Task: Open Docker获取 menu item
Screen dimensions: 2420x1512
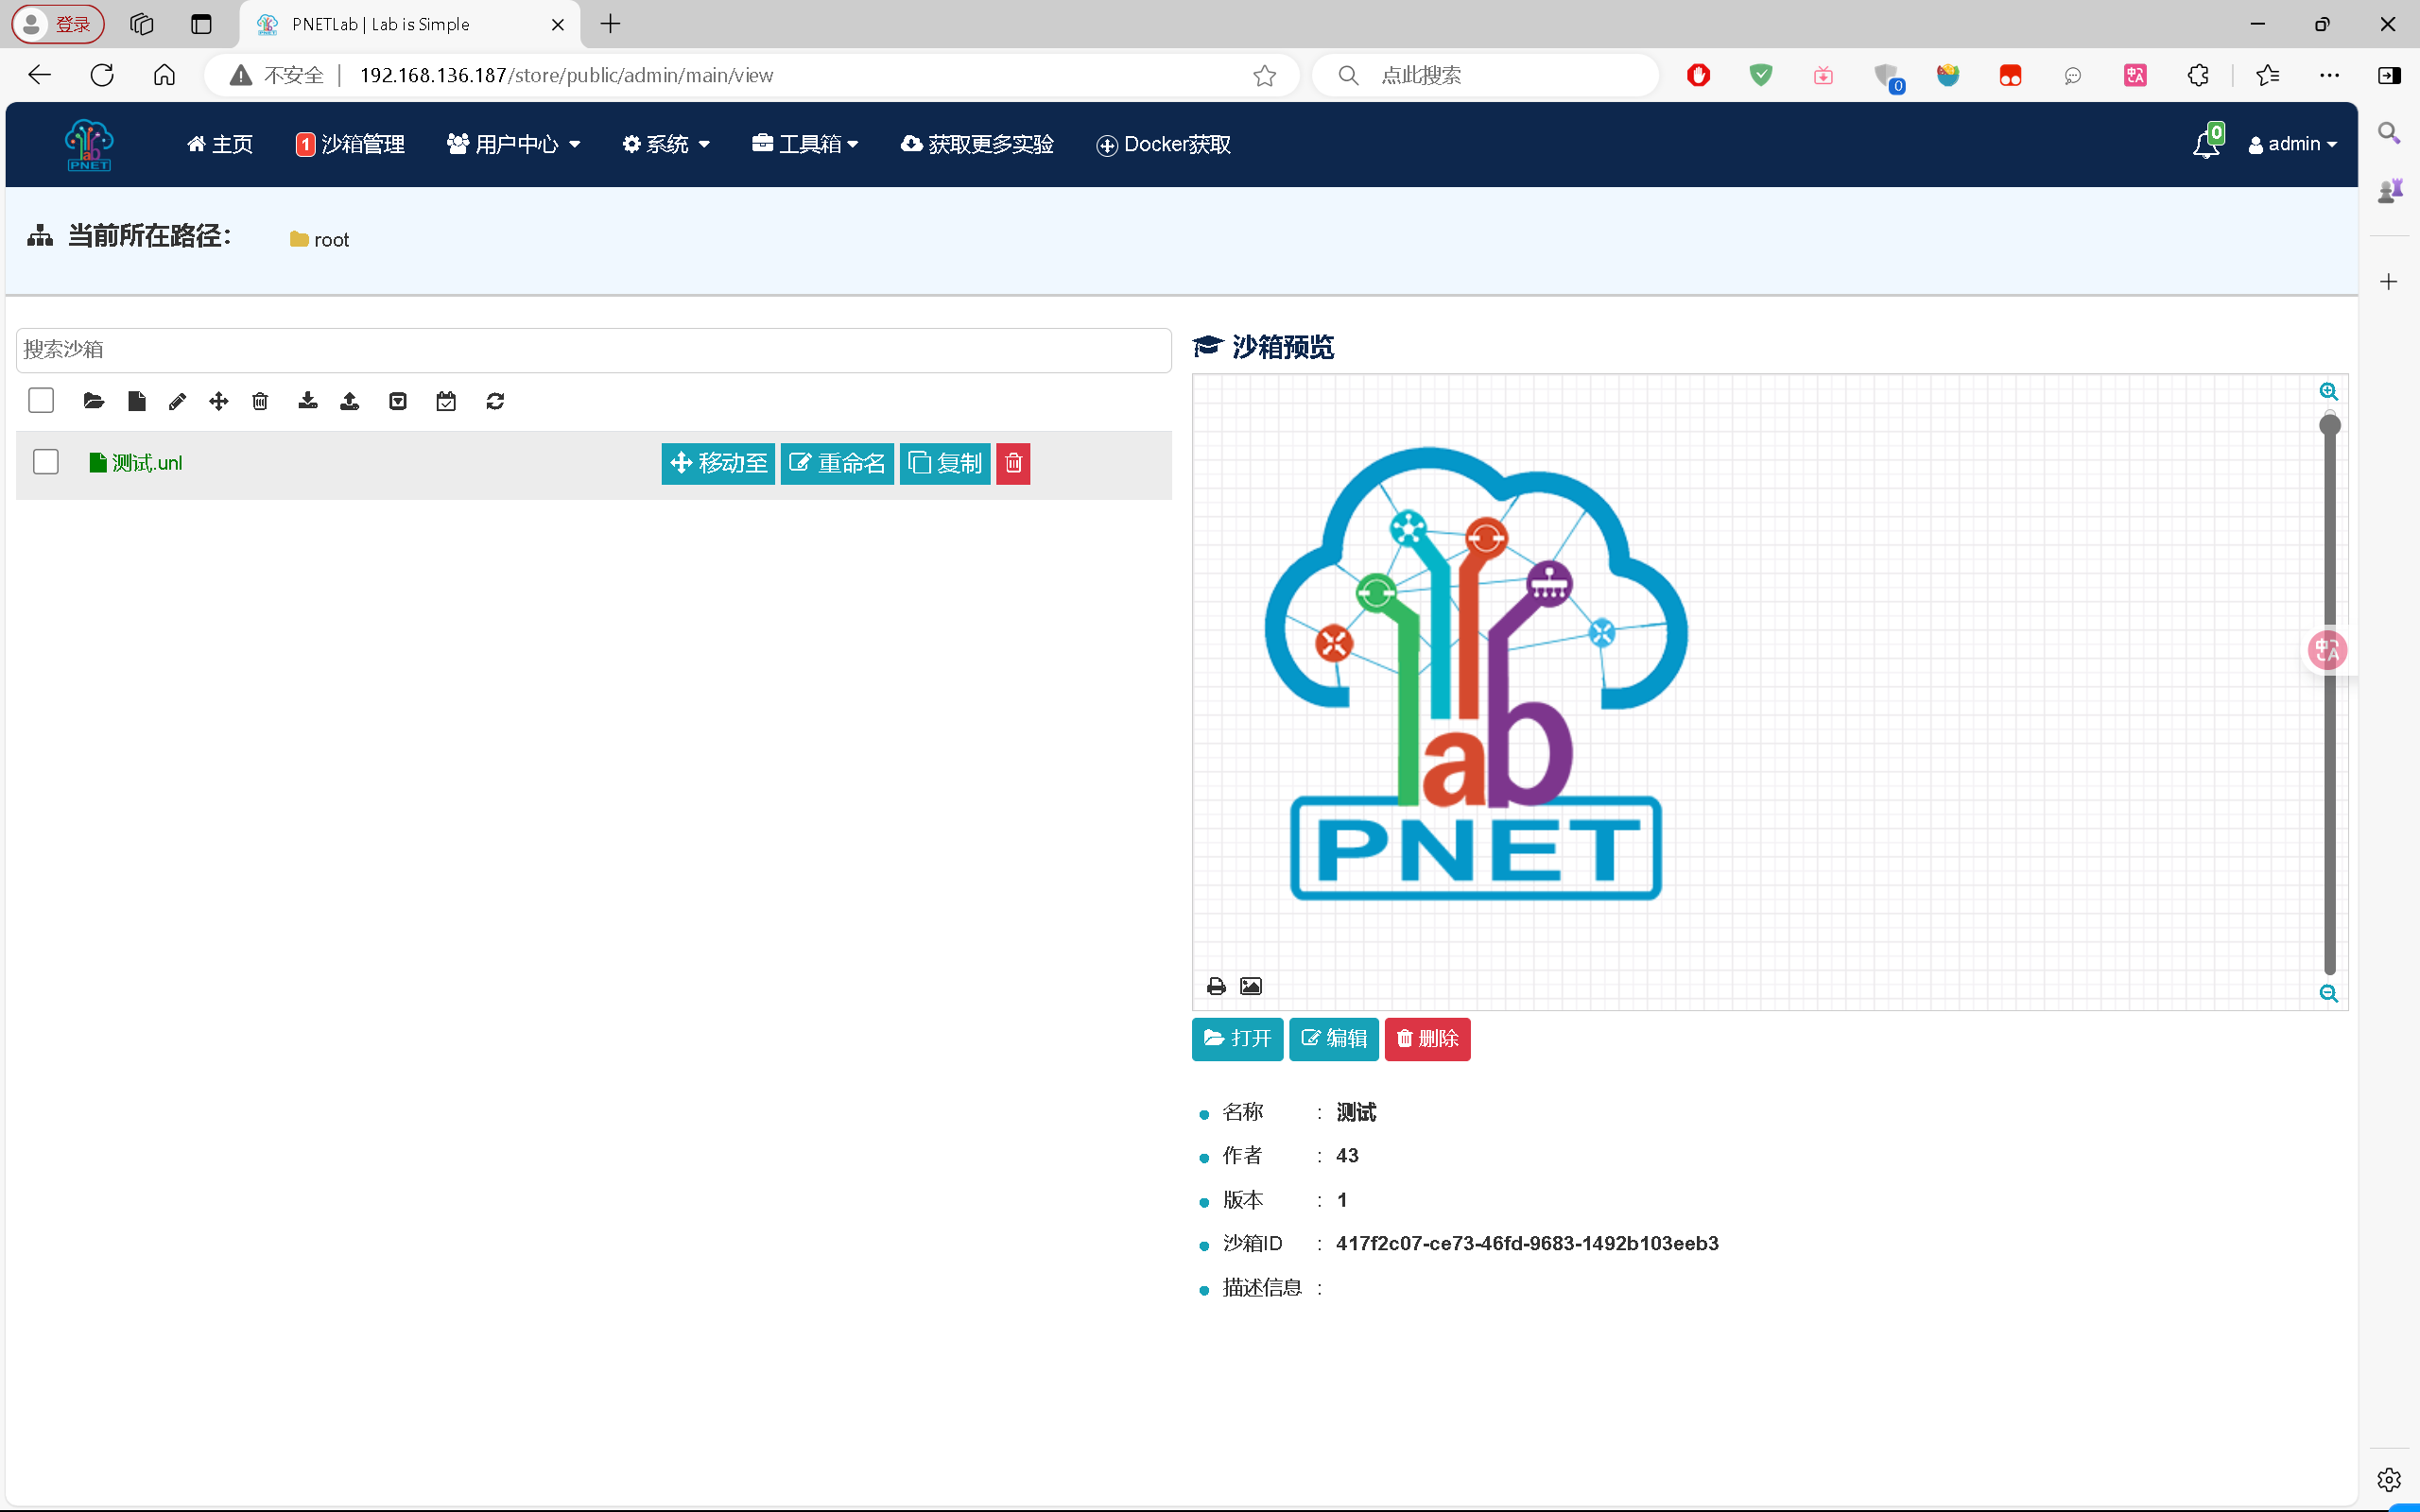Action: pos(1164,144)
